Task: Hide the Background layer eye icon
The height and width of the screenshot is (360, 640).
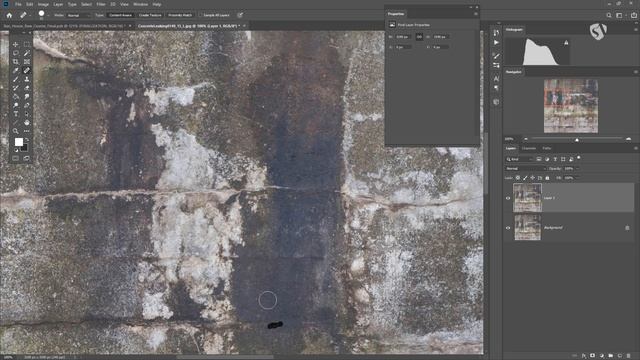Action: coord(508,228)
